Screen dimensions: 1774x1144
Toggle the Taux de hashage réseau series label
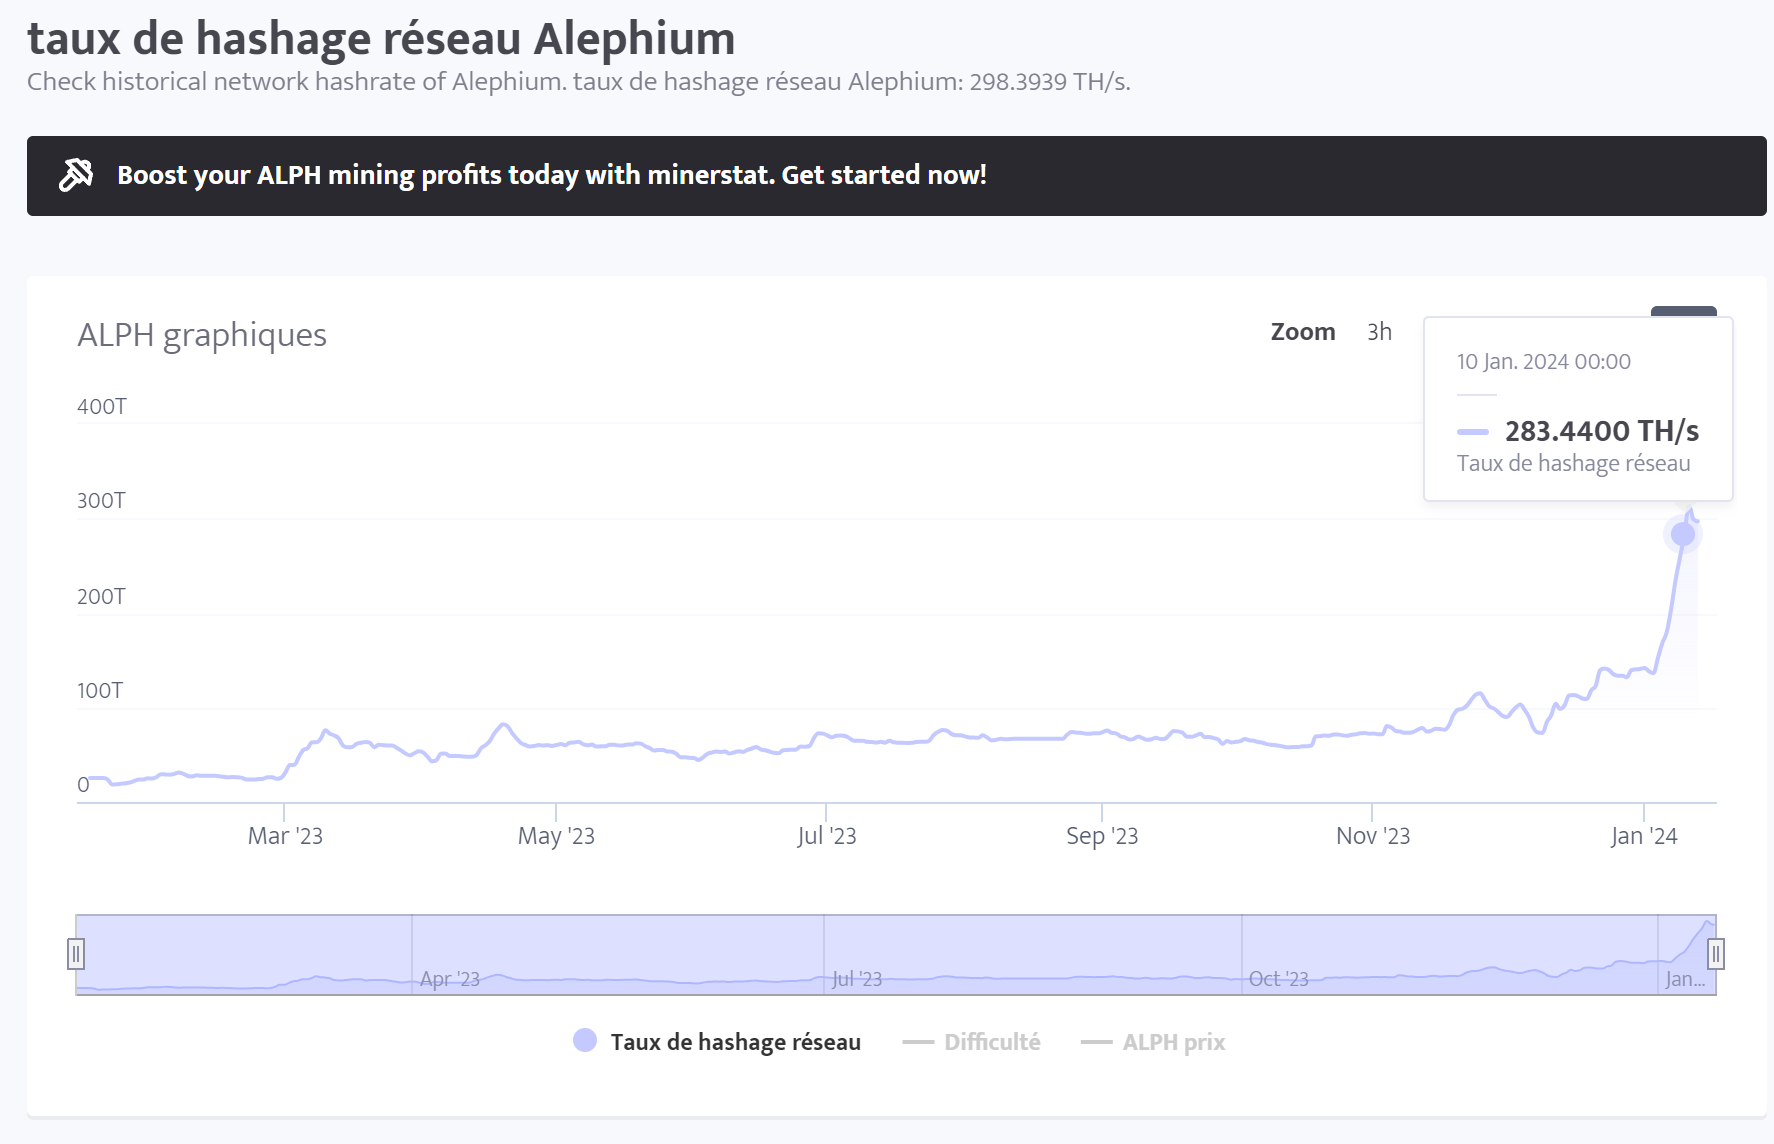point(735,1042)
